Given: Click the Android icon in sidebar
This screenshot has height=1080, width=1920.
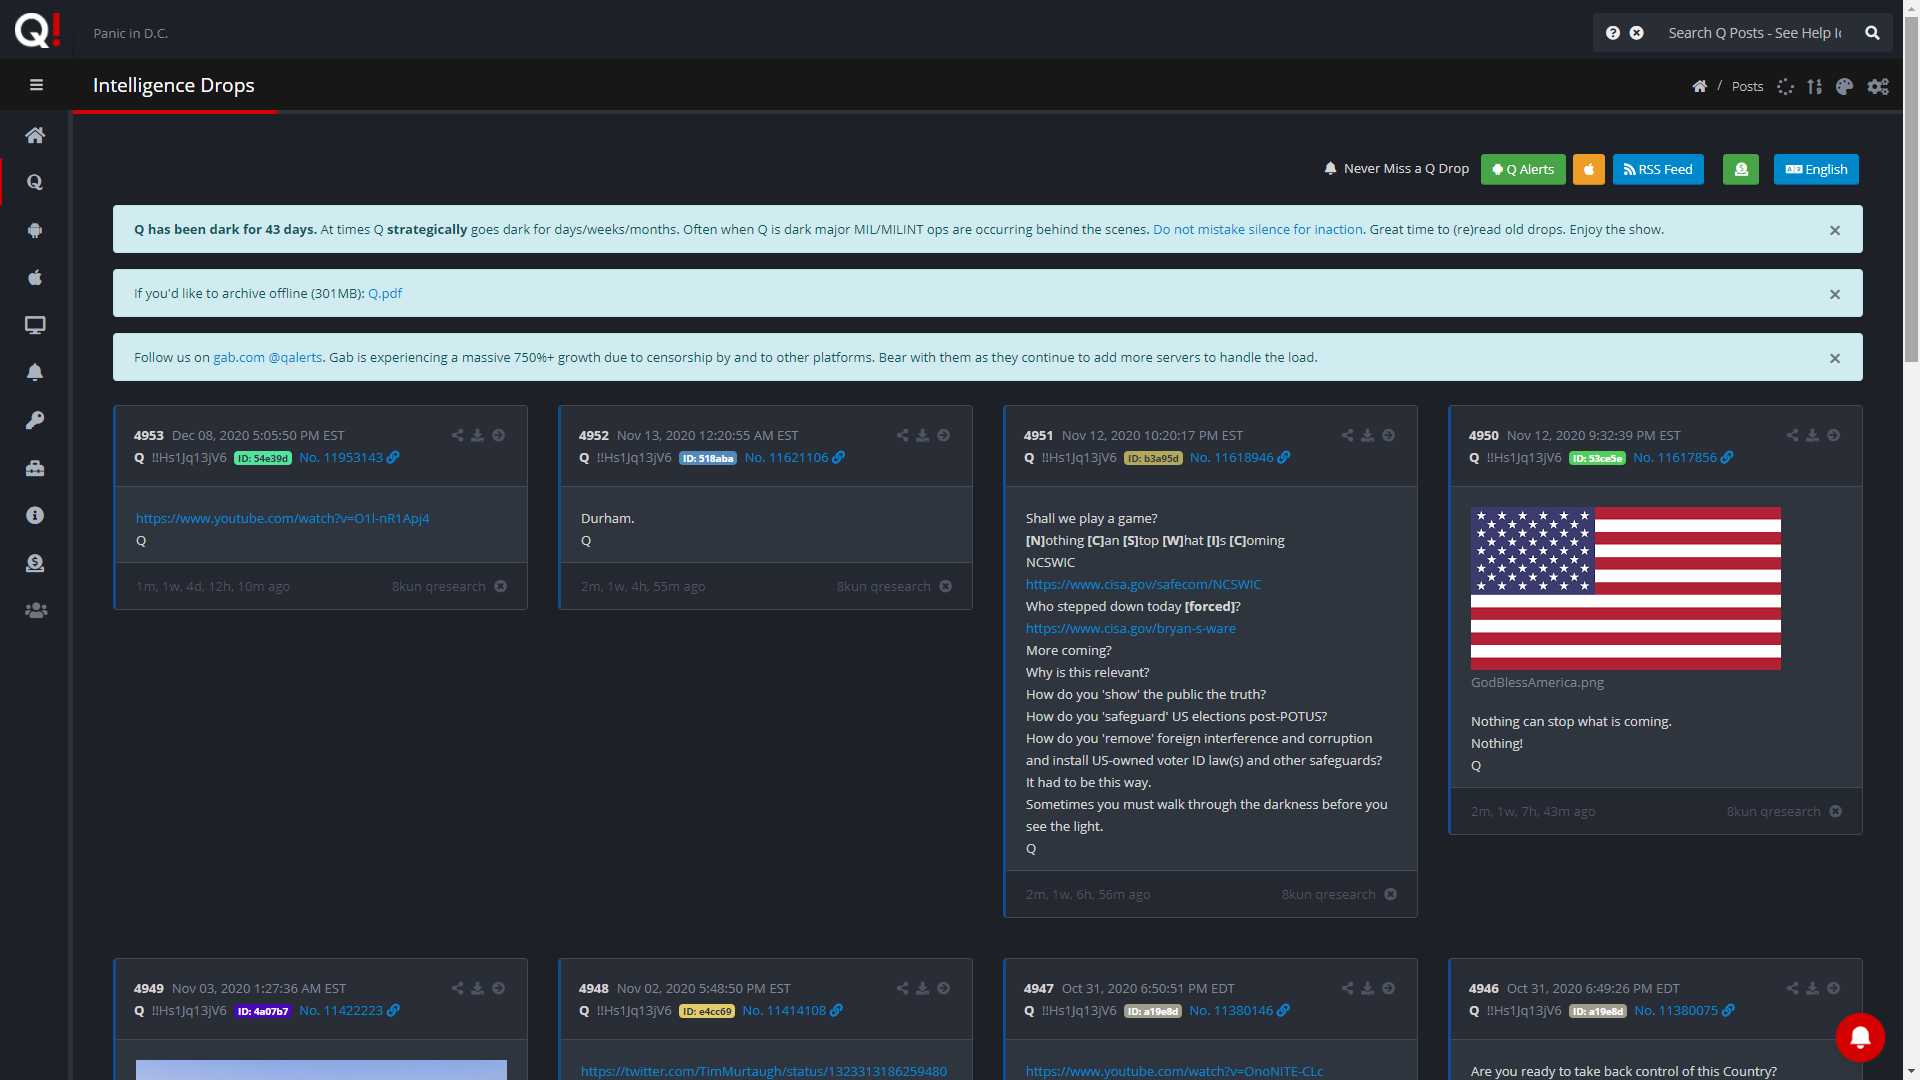Looking at the screenshot, I should [35, 230].
